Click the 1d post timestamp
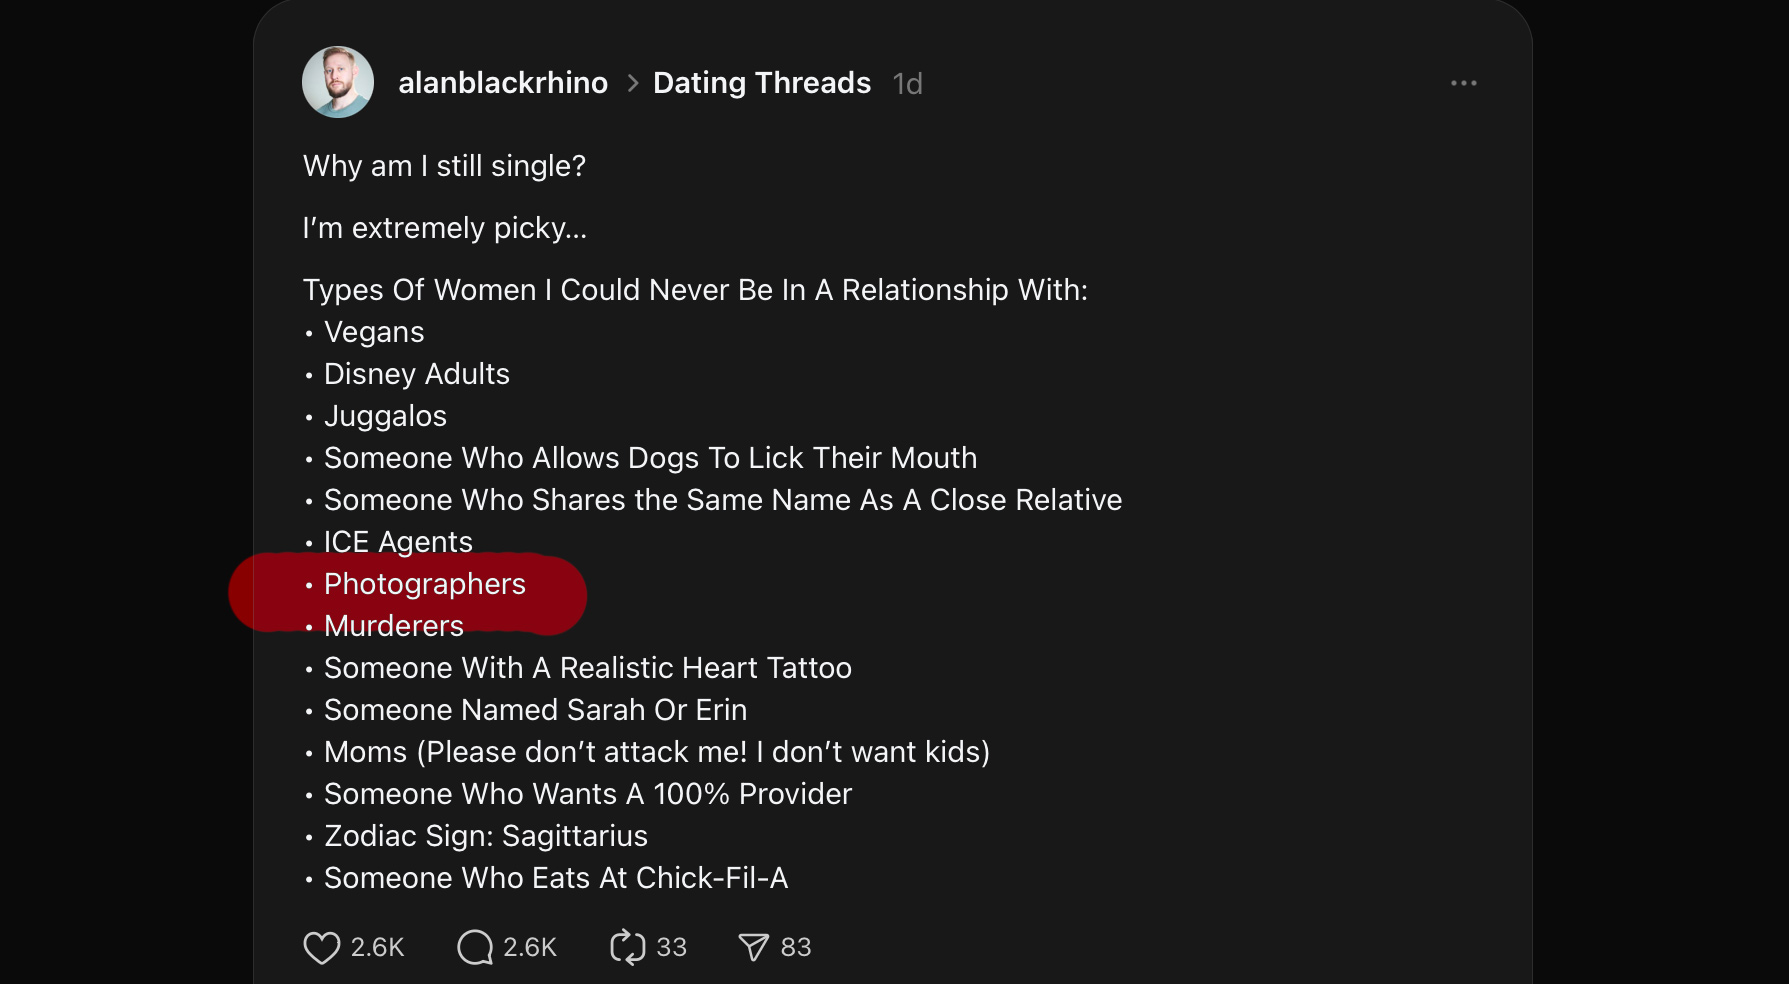Image resolution: width=1789 pixels, height=984 pixels. [x=907, y=84]
